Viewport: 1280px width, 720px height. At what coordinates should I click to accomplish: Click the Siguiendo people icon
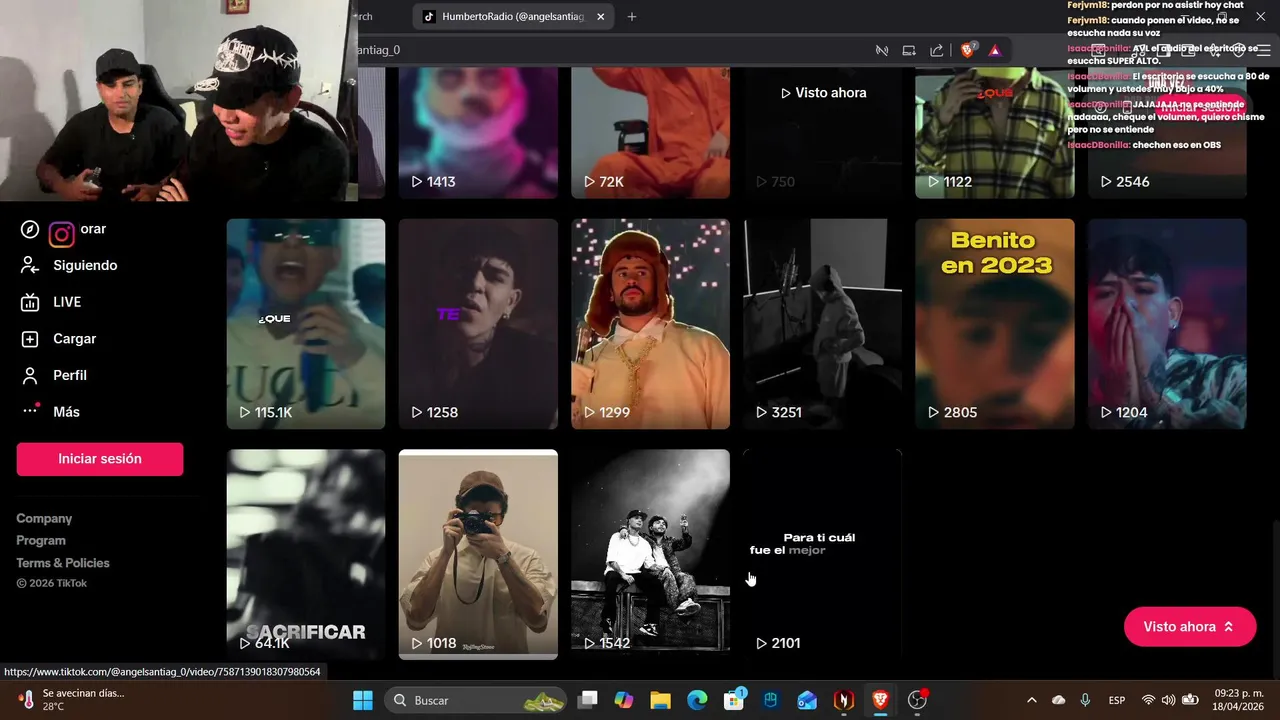(x=30, y=265)
